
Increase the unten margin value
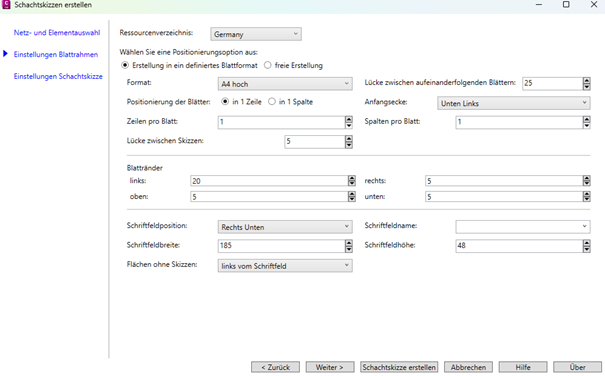click(586, 194)
